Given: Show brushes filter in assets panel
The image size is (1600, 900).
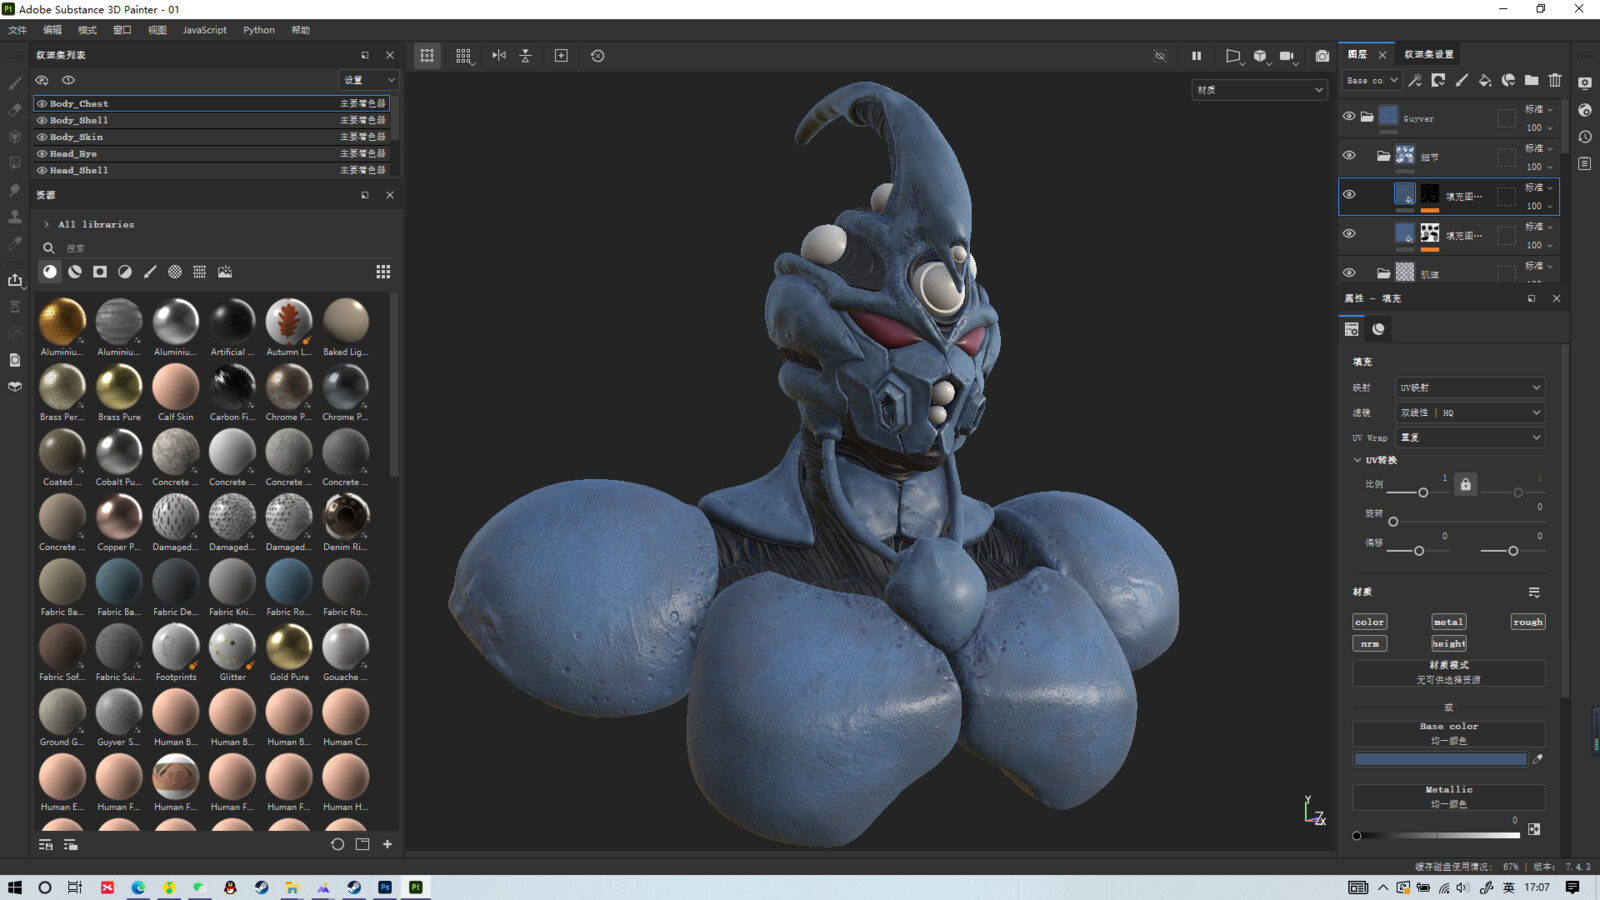Looking at the screenshot, I should tap(150, 272).
